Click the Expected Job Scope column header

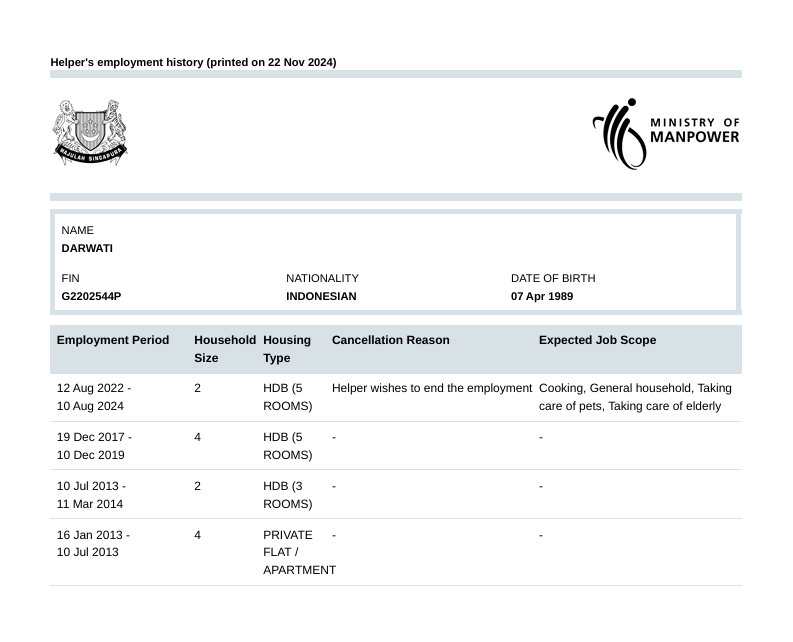tap(597, 340)
